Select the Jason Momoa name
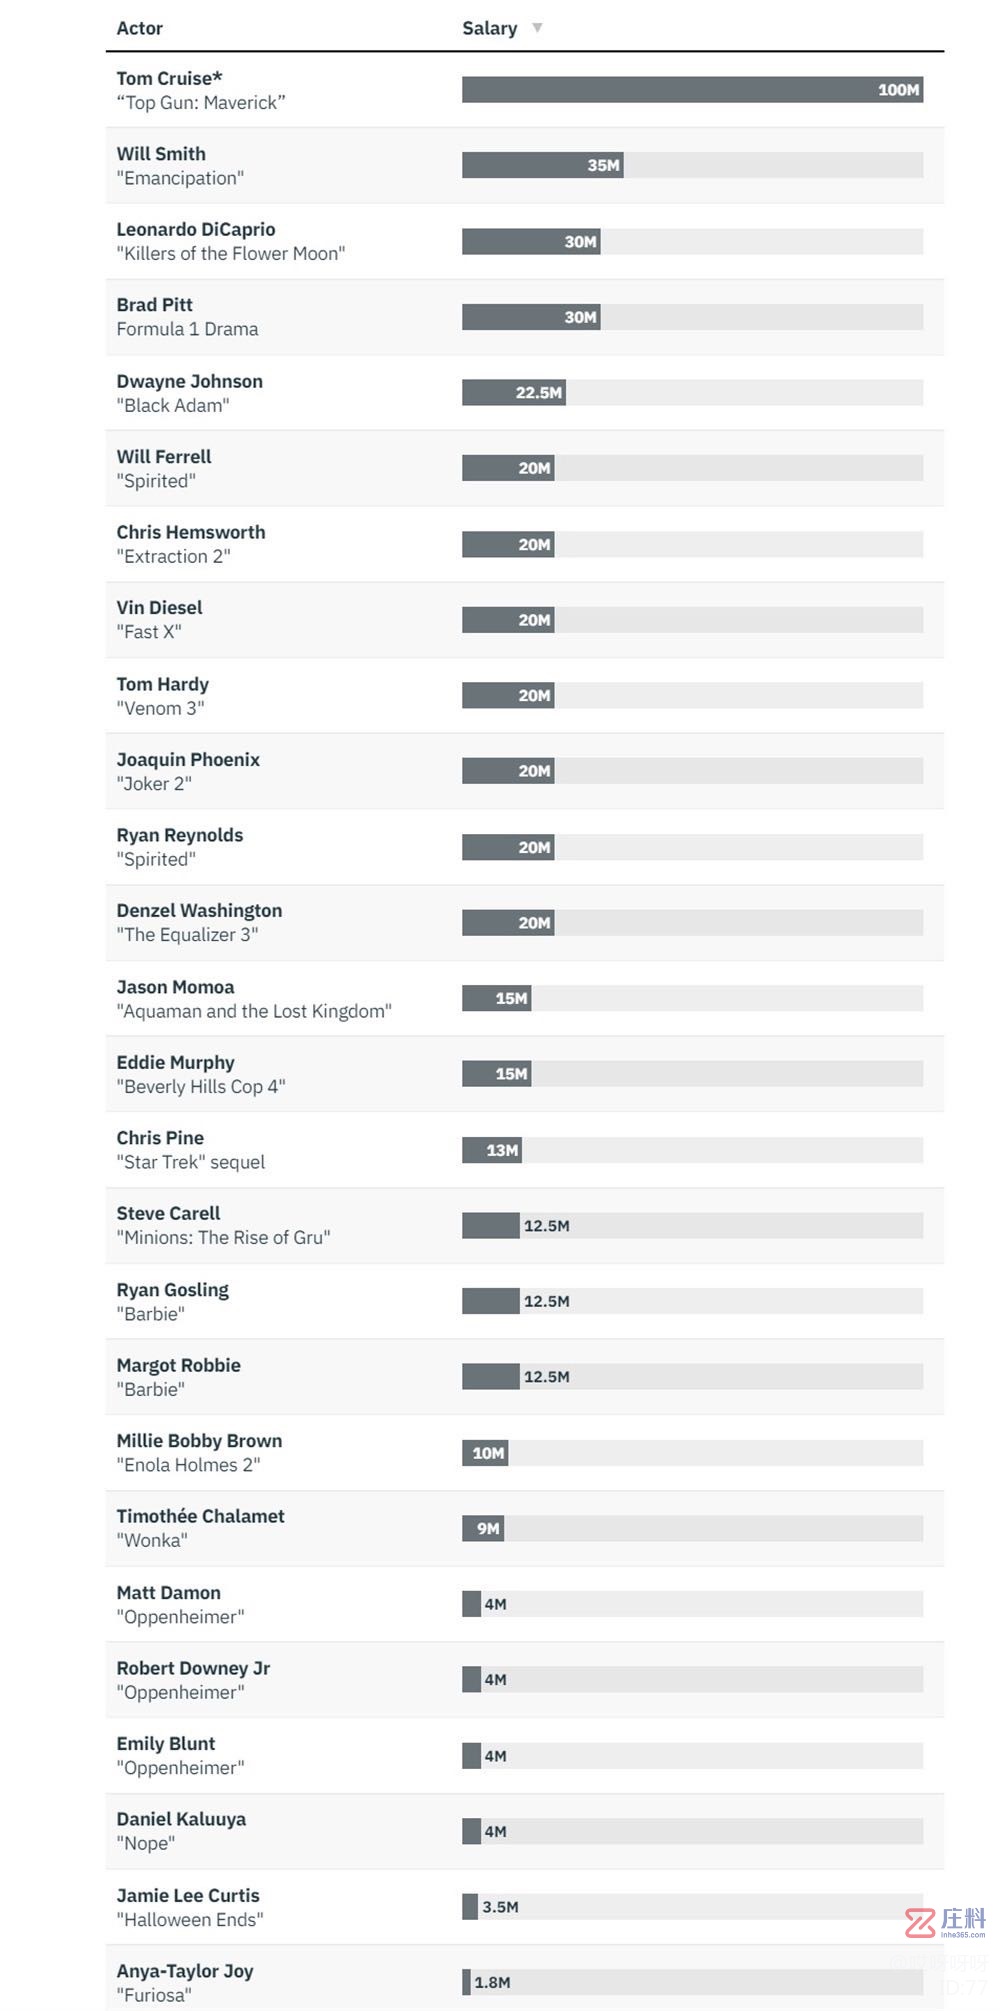 click(175, 987)
